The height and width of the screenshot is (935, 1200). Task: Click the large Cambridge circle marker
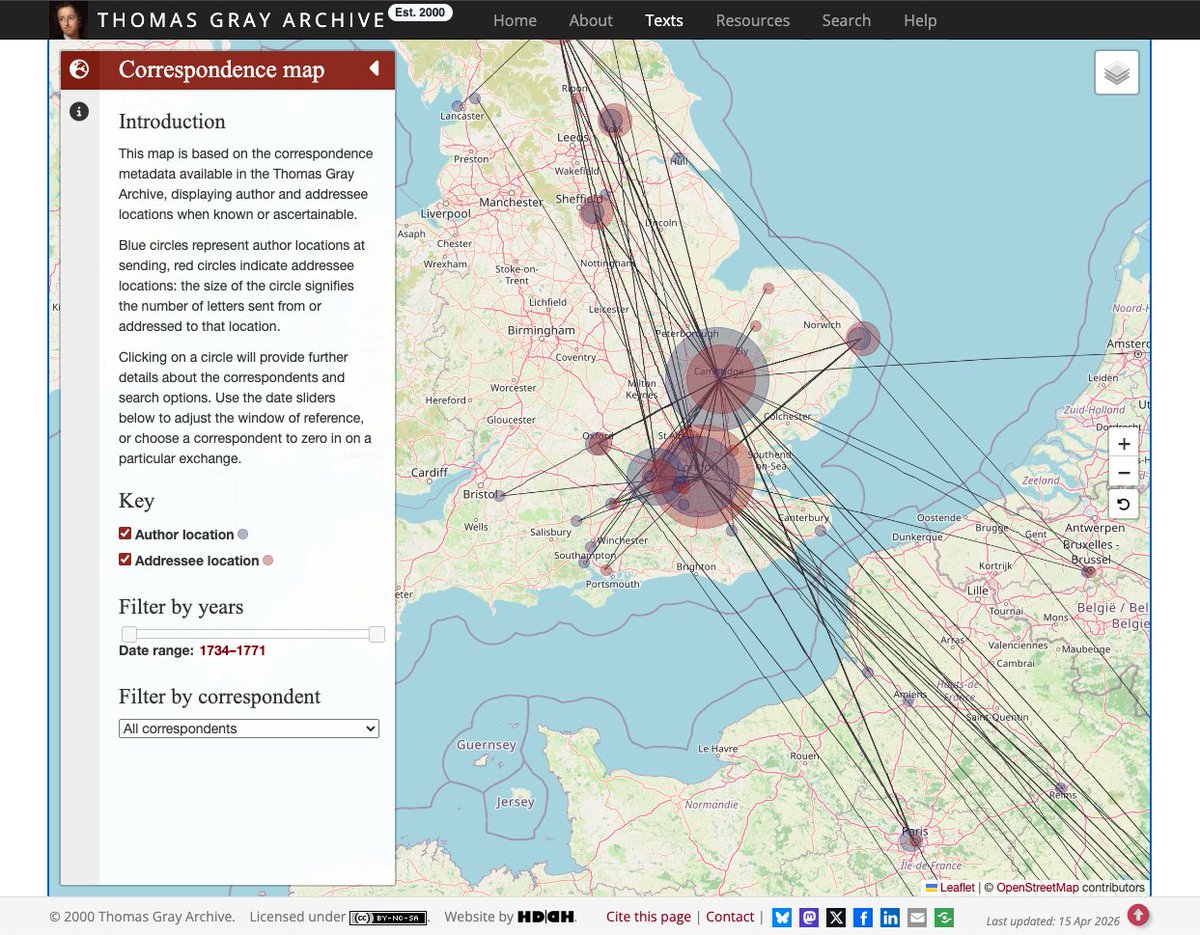coord(719,377)
